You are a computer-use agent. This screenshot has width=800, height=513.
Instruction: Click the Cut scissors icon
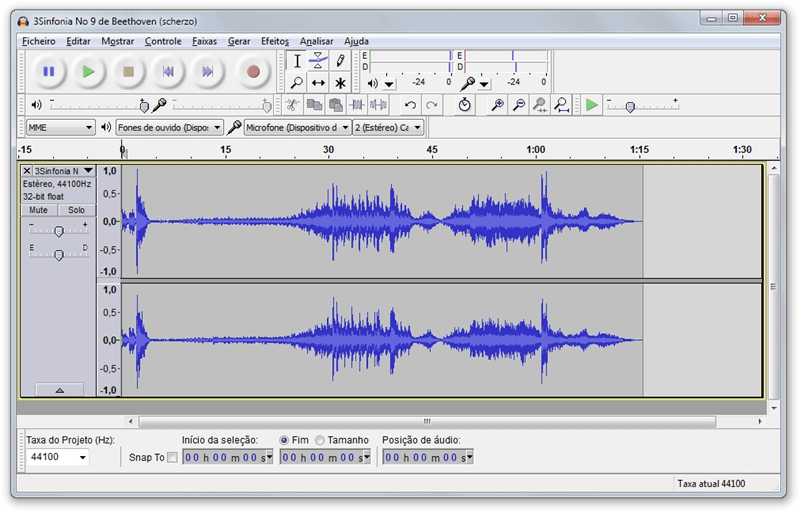click(x=292, y=105)
